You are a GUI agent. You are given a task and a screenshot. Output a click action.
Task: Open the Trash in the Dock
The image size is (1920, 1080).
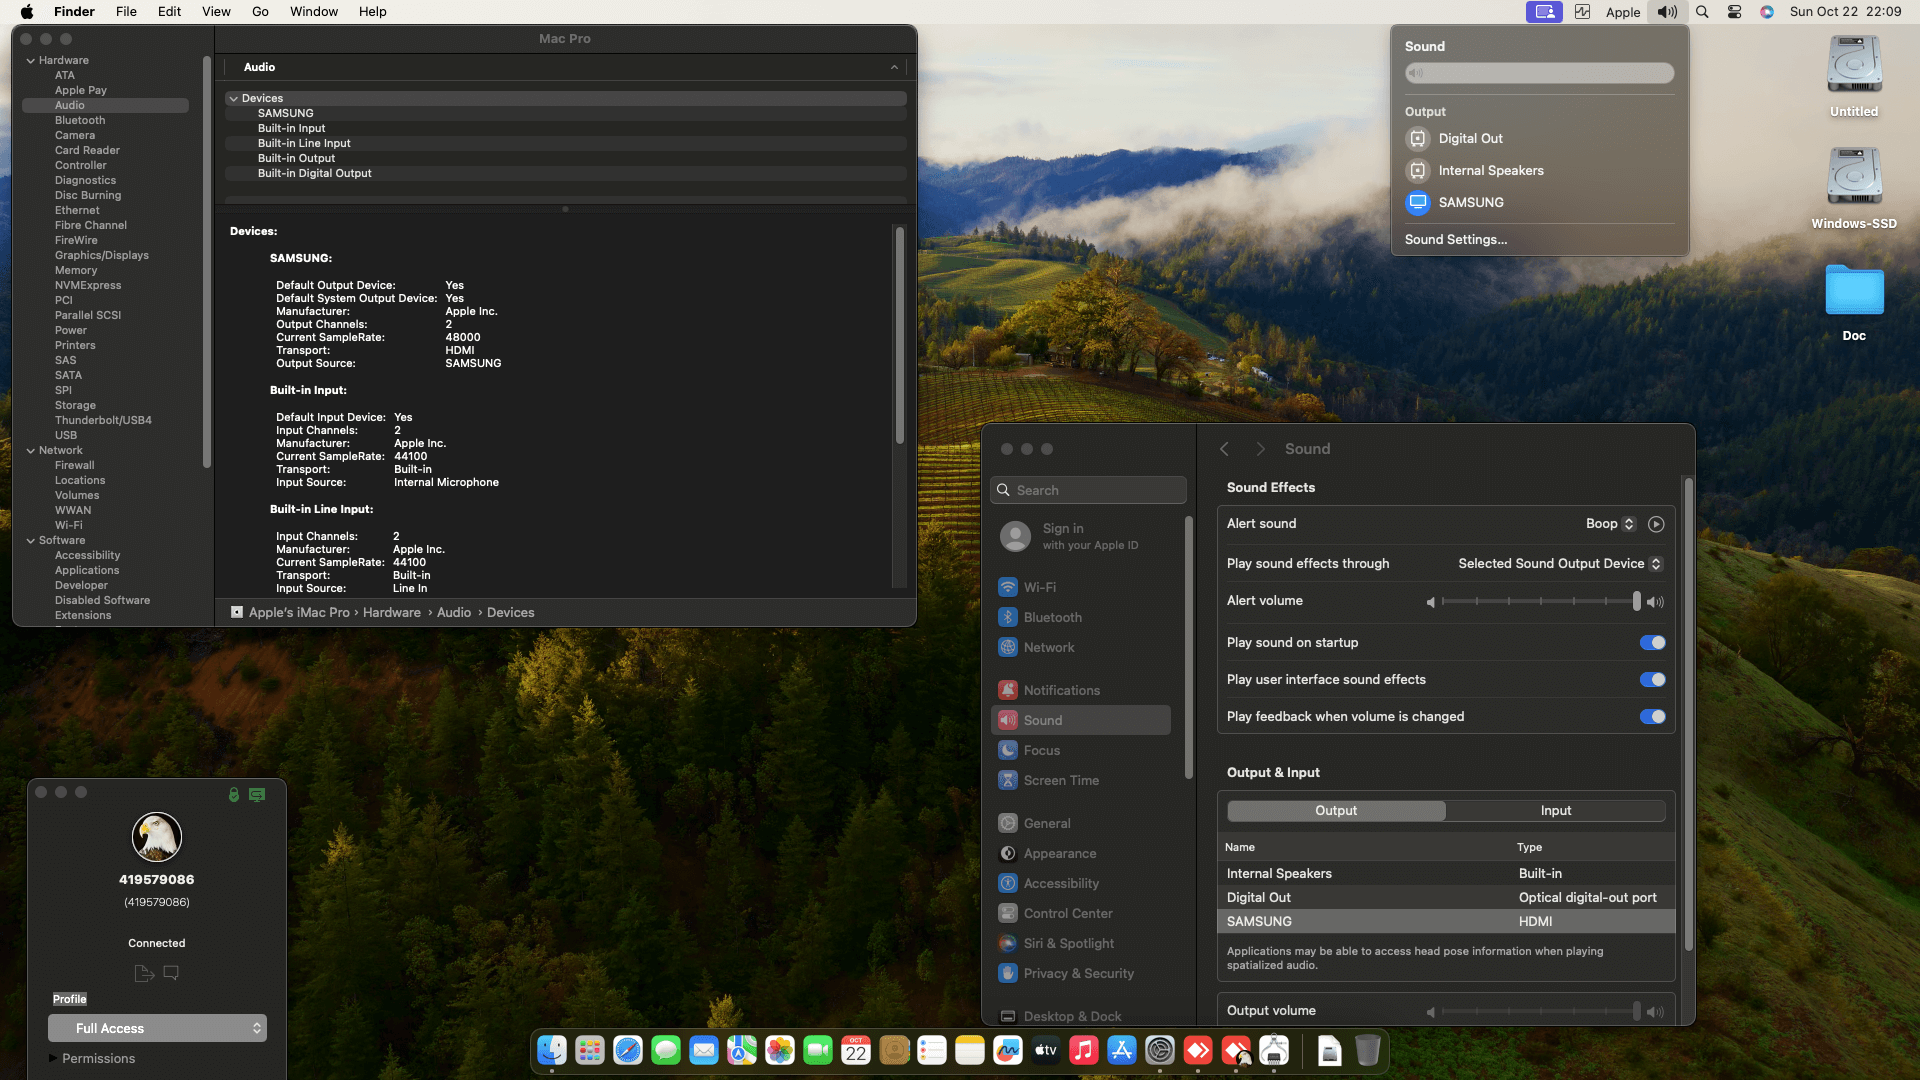pyautogui.click(x=1368, y=1050)
